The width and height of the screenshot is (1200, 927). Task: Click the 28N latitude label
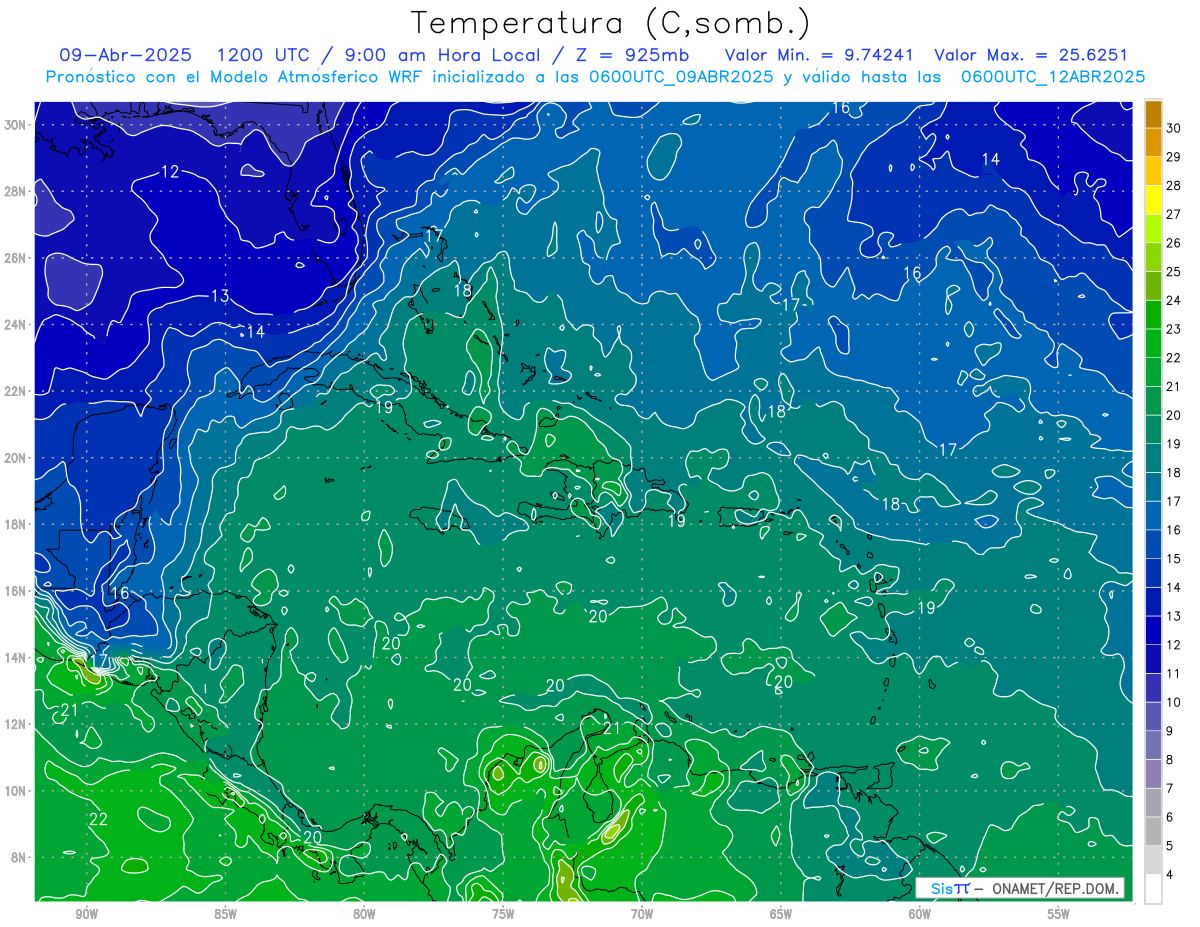pos(15,191)
